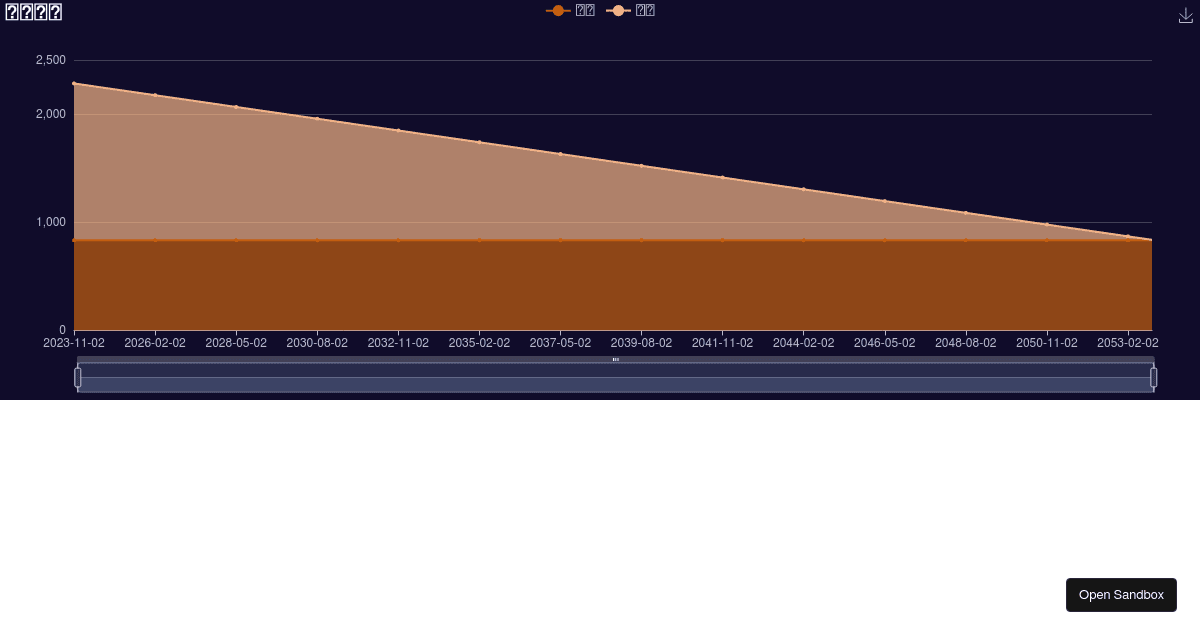Viewport: 1200px width, 630px height.
Task: Click the right handle of the zoom slider
Action: point(1154,377)
